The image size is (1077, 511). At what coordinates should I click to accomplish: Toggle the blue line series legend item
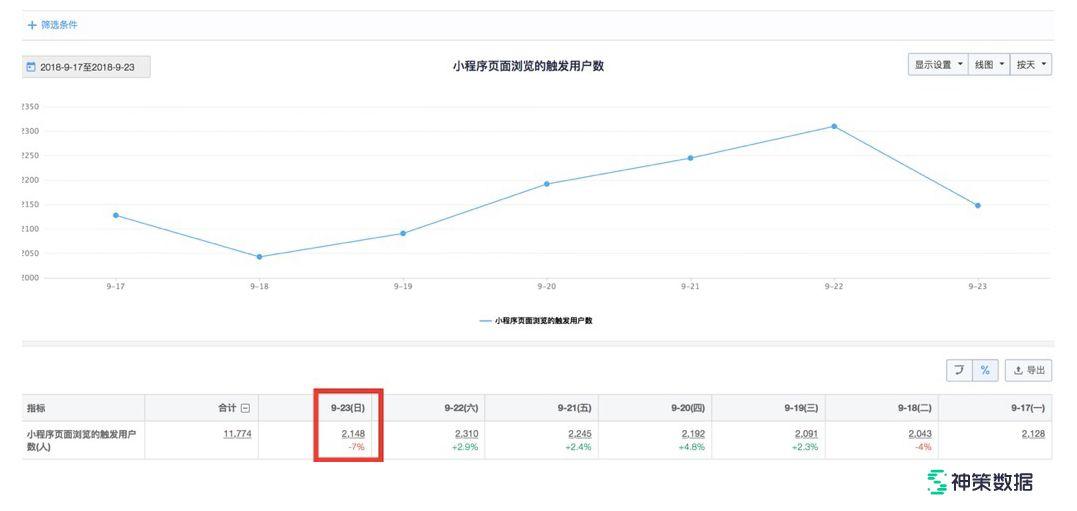click(536, 321)
